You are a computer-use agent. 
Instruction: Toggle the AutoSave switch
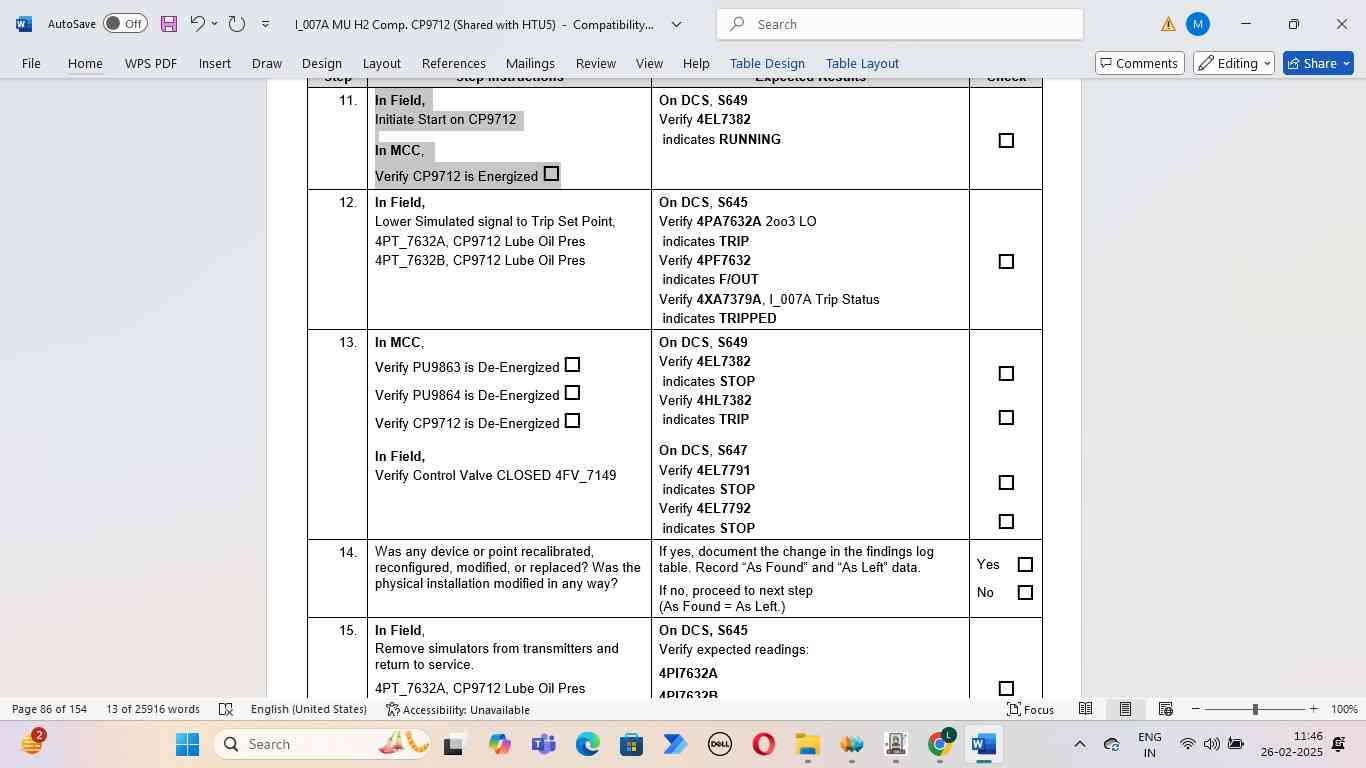125,24
